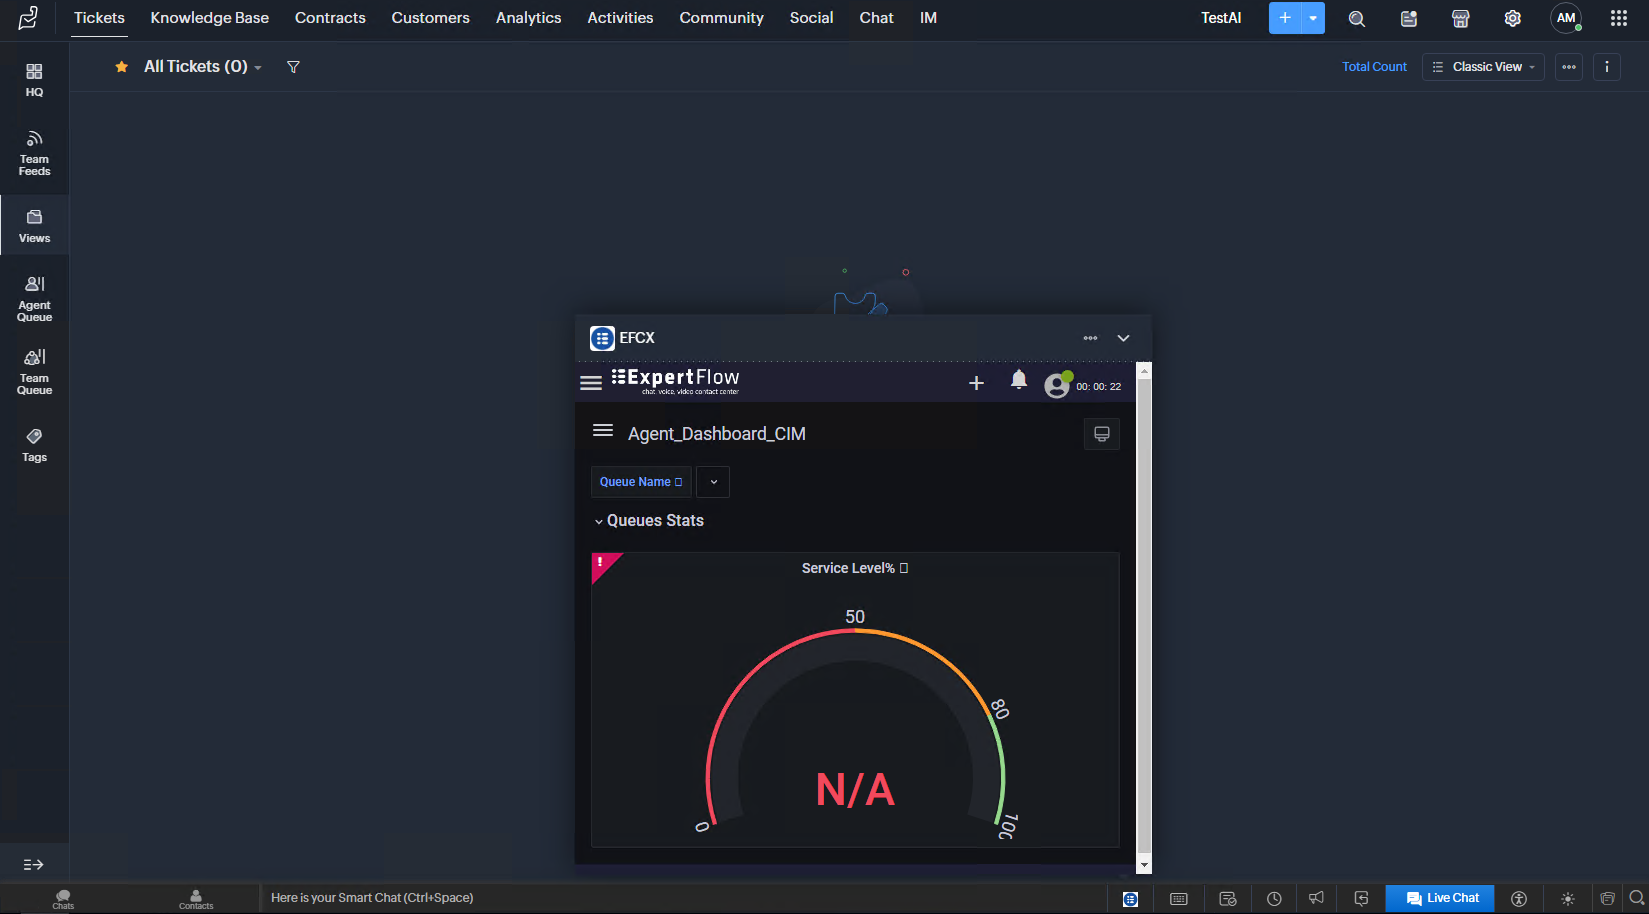1649x914 pixels.
Task: Click the filter icon next to All Tickets
Action: (x=293, y=66)
